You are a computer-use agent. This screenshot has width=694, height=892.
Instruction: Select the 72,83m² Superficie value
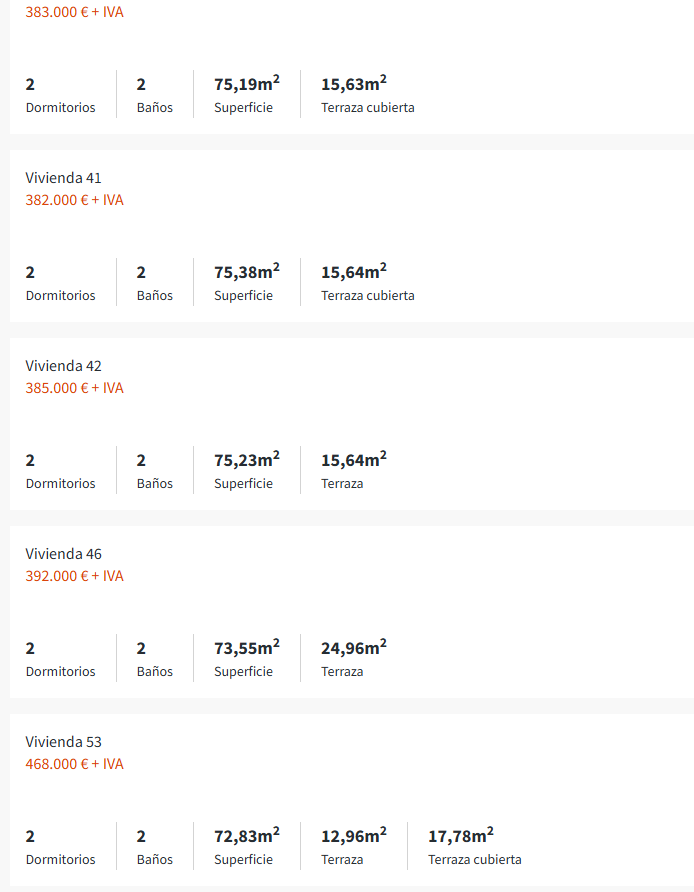(x=246, y=836)
